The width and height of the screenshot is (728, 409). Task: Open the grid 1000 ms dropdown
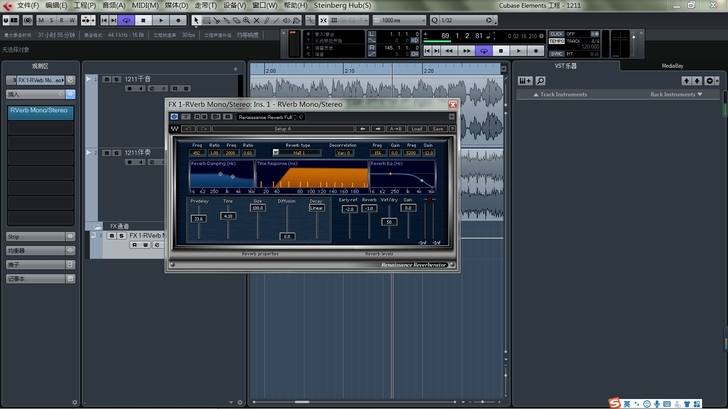(399, 20)
